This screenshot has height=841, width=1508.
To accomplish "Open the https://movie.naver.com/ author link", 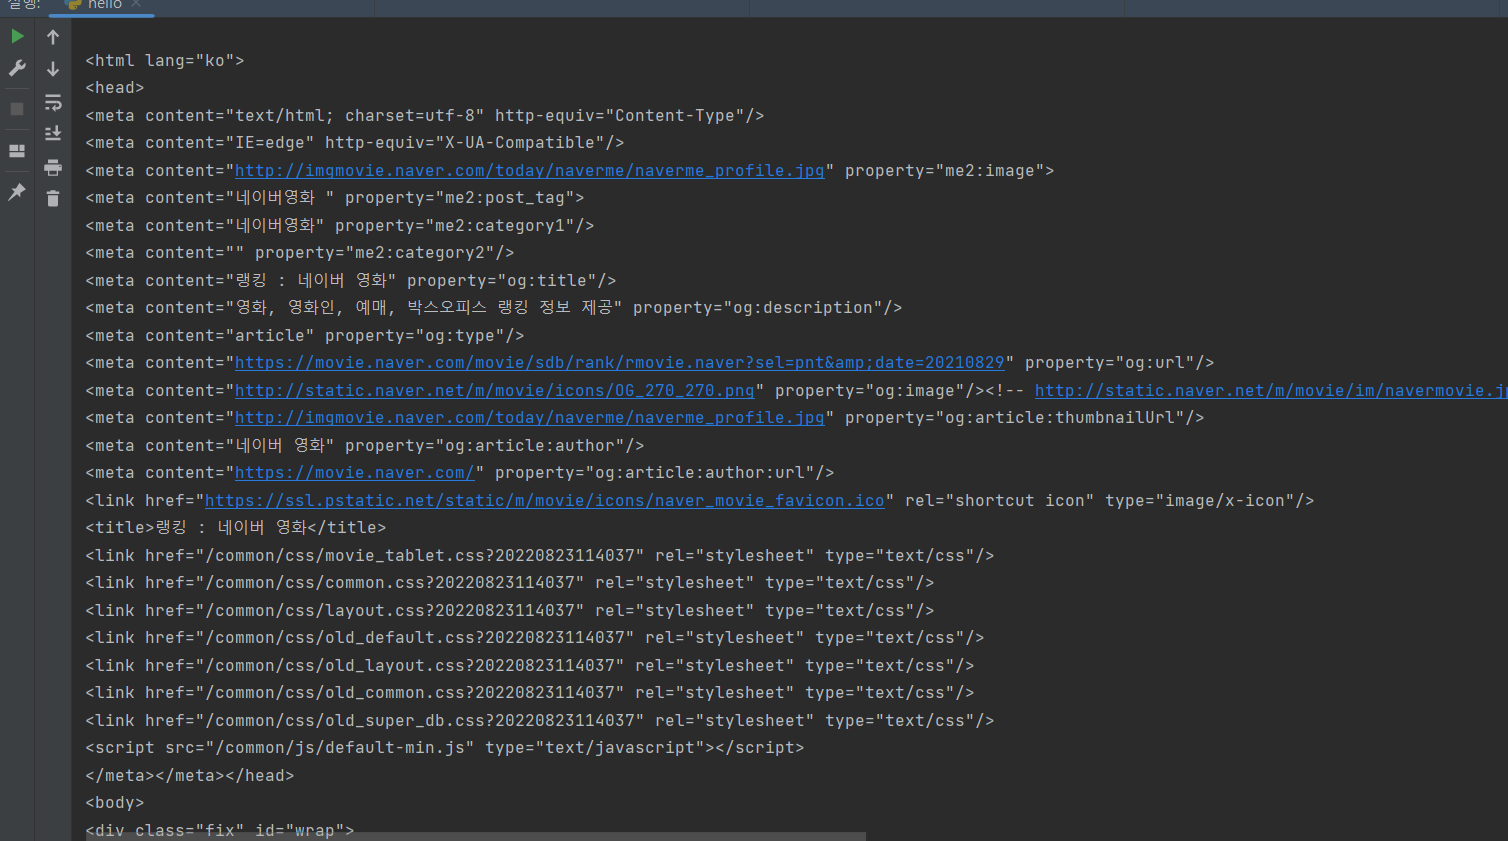I will coord(354,473).
